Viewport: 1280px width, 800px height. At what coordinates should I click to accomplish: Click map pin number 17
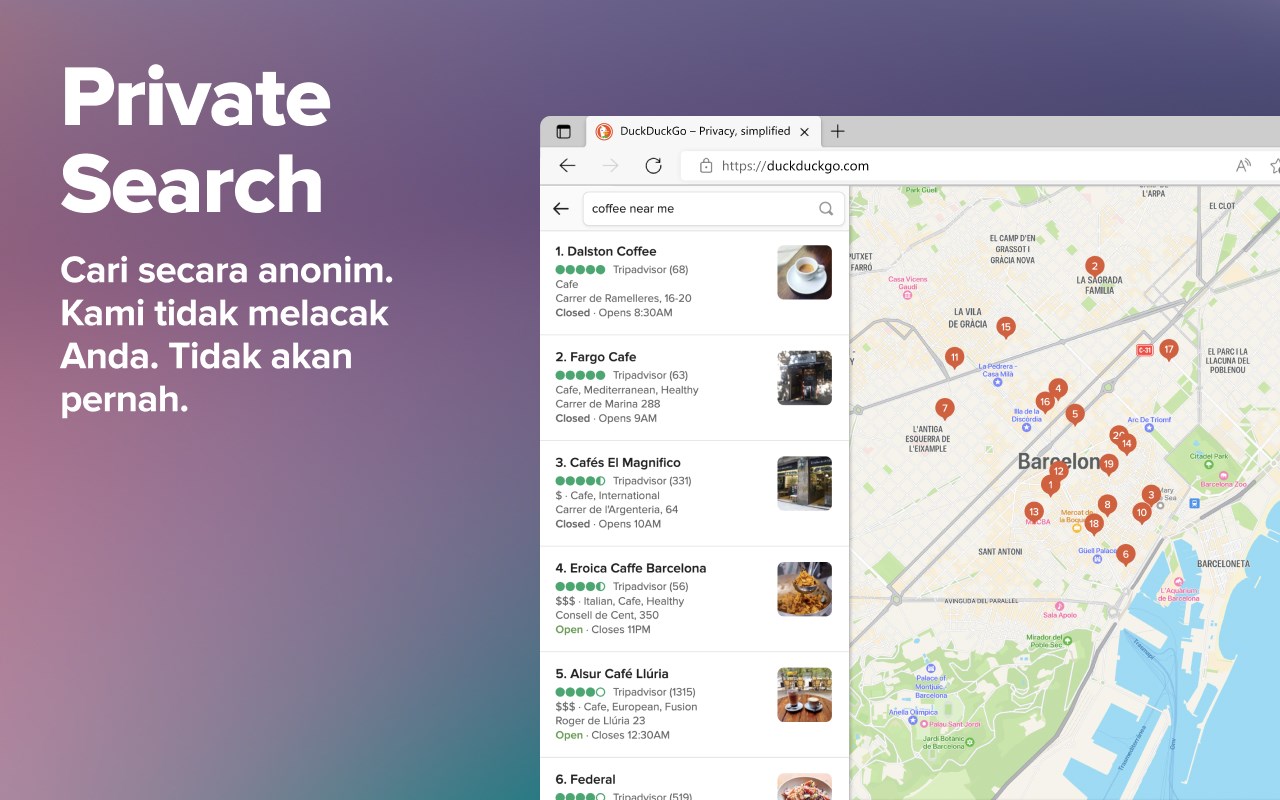point(1168,350)
